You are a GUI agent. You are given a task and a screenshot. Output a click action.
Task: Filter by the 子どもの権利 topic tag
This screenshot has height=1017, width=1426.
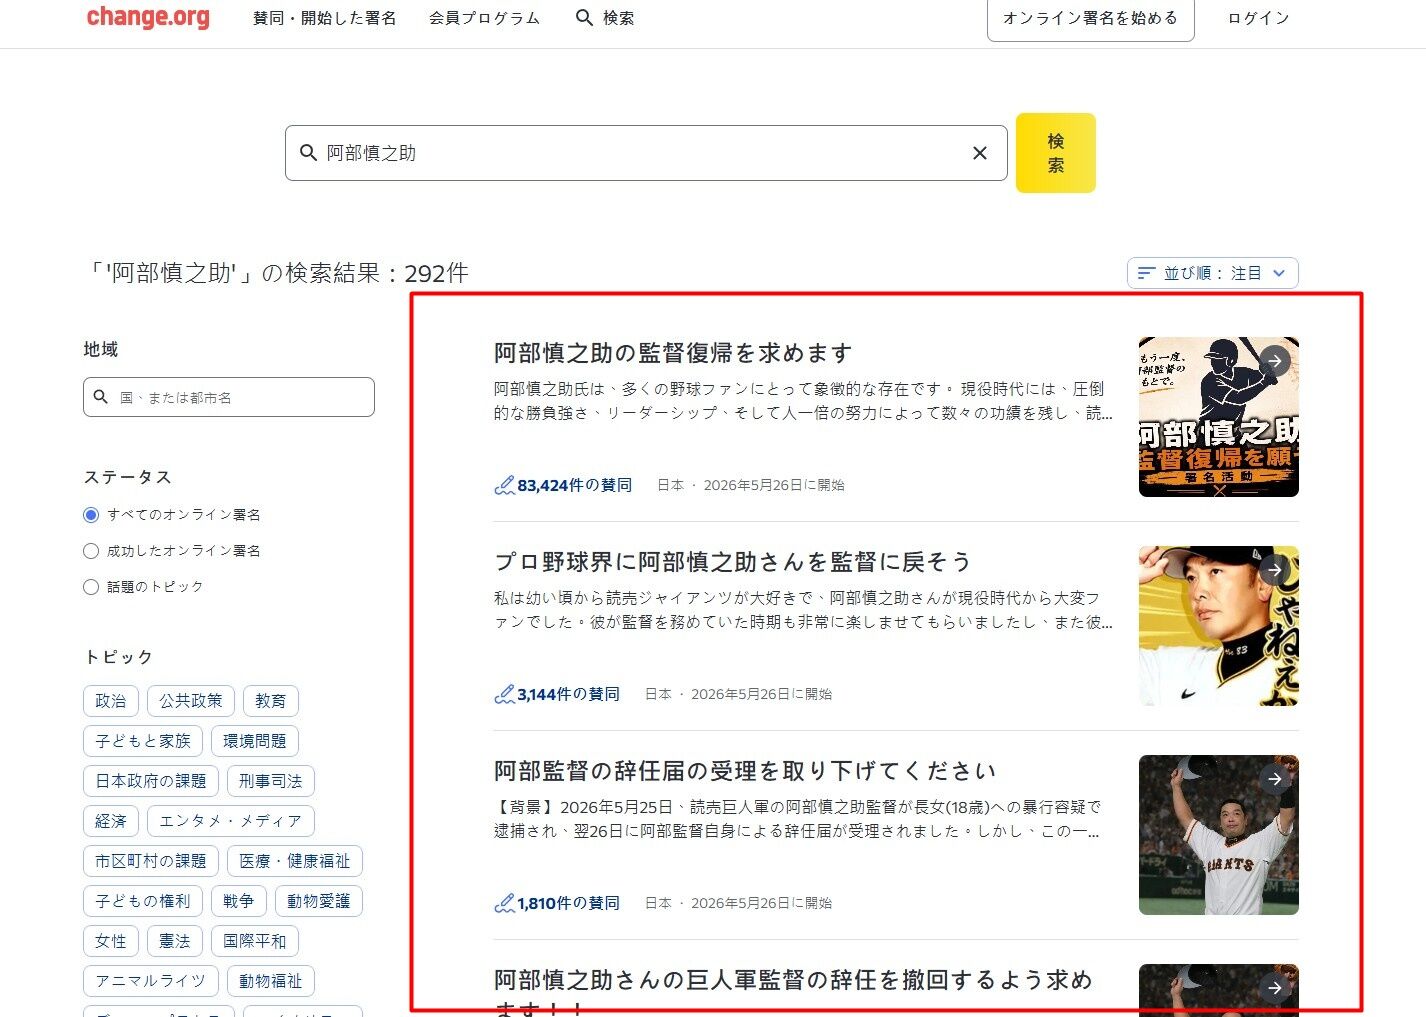pos(143,901)
